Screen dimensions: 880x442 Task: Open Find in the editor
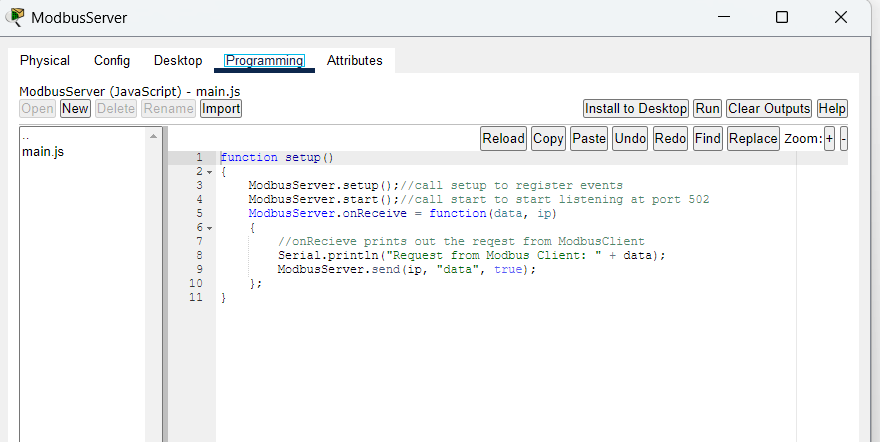pos(708,139)
